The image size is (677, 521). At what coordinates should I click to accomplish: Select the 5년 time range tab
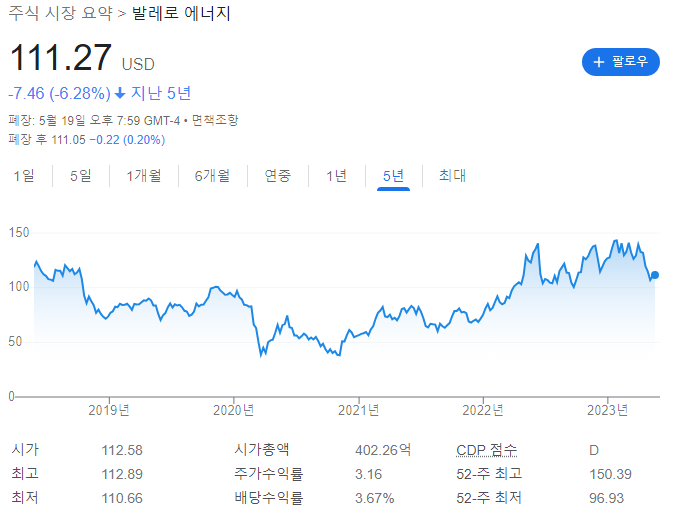[x=393, y=176]
